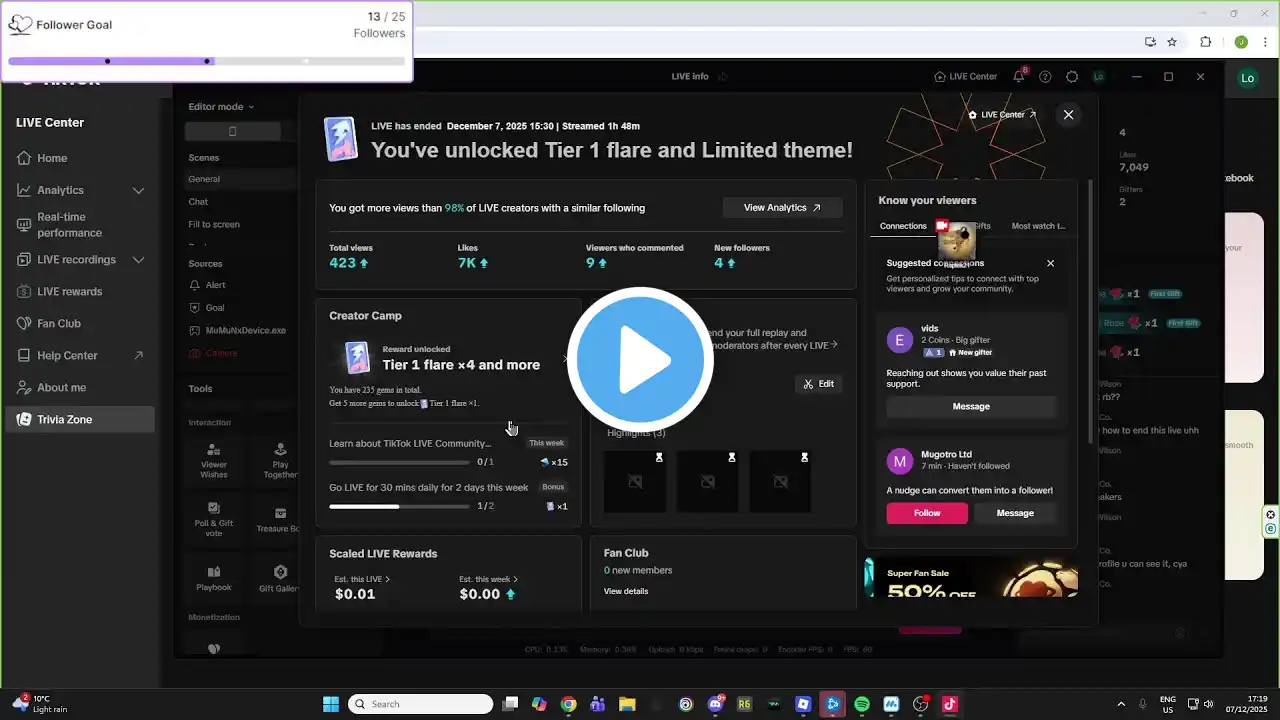Play the video with the large play button

click(640, 360)
